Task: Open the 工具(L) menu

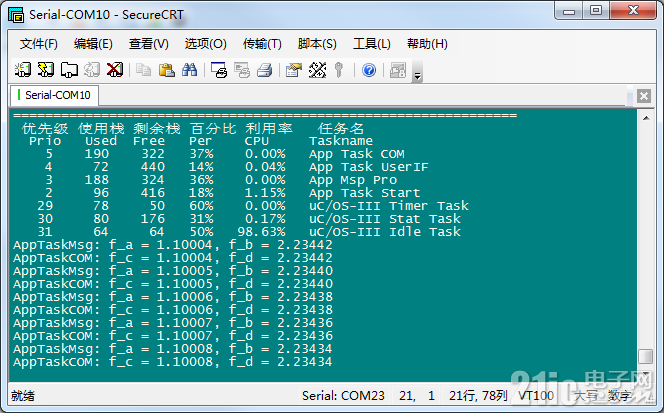Action: pos(372,44)
